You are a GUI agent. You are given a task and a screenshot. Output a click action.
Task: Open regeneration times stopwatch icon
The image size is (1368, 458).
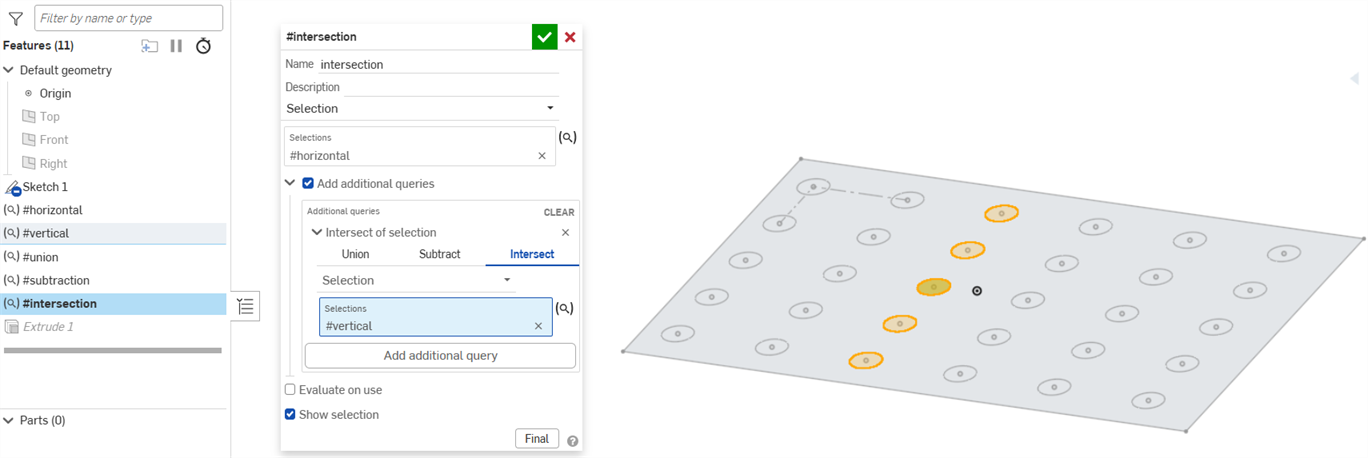click(x=203, y=46)
